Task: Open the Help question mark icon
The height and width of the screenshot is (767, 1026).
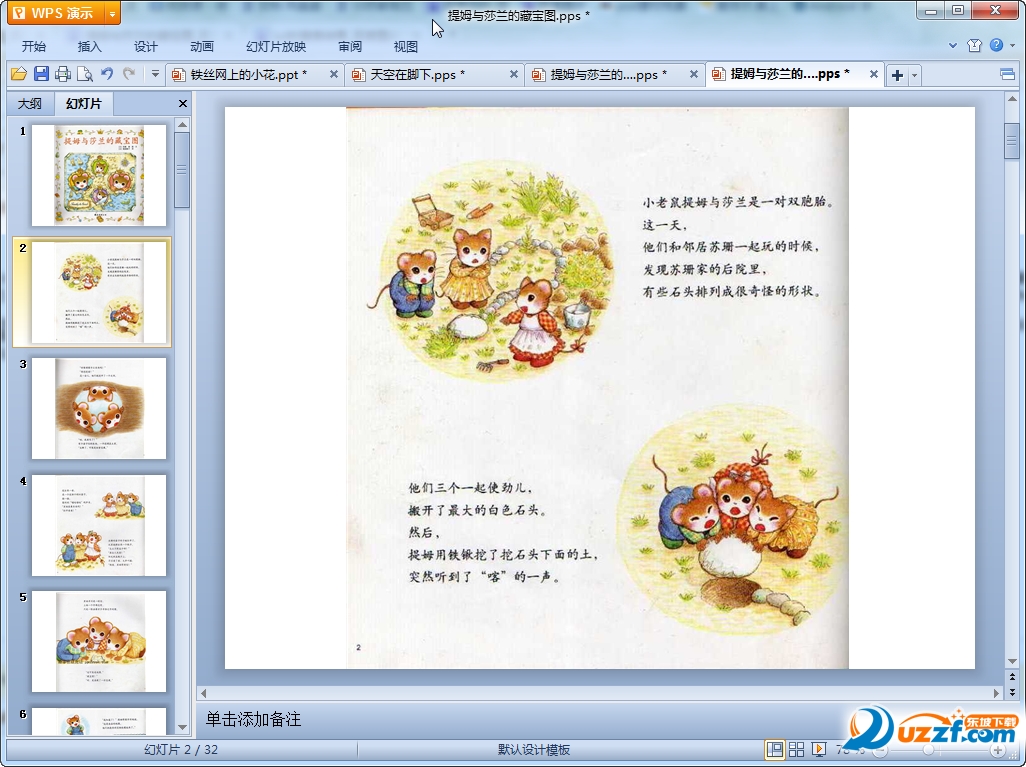Action: click(996, 45)
